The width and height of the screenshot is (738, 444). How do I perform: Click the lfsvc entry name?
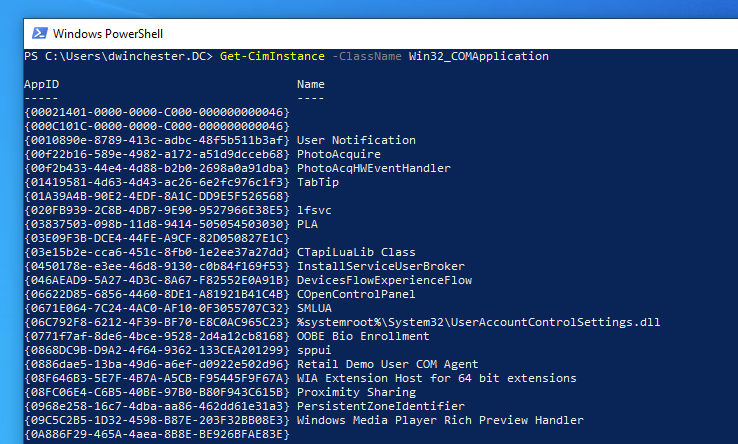(314, 210)
